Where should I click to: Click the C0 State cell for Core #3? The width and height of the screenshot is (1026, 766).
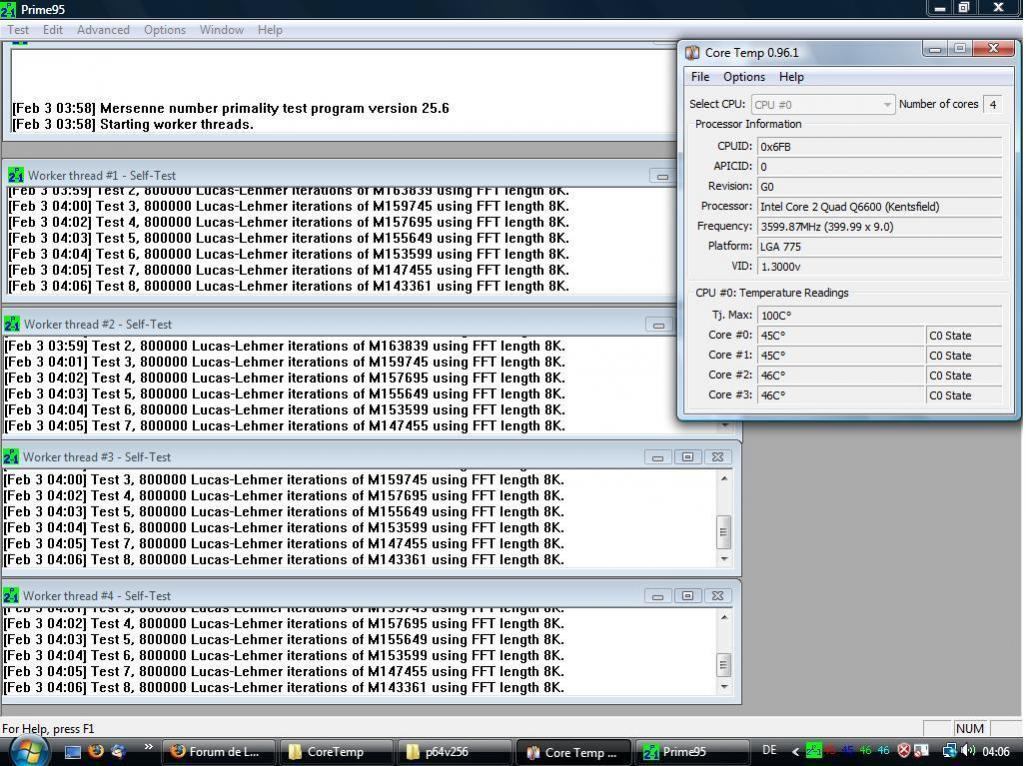[964, 395]
